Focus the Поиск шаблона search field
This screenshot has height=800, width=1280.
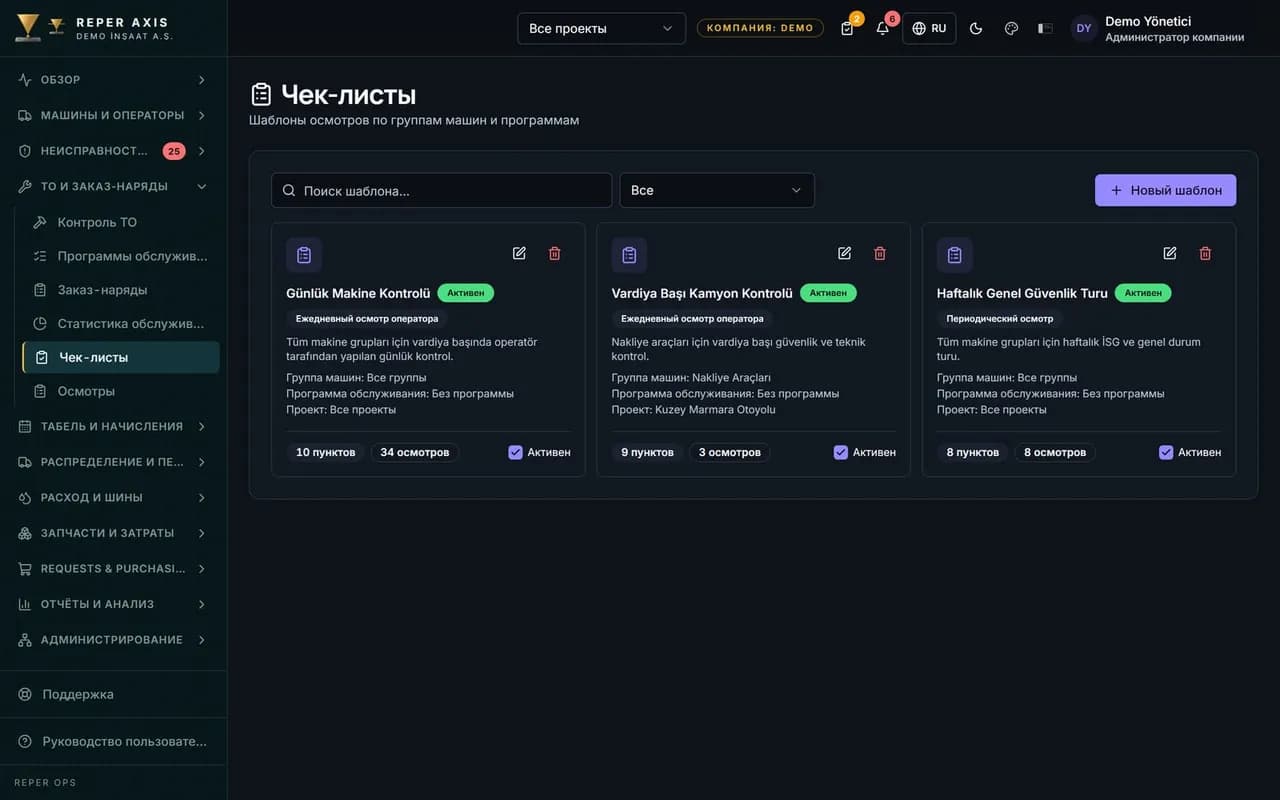pos(441,190)
